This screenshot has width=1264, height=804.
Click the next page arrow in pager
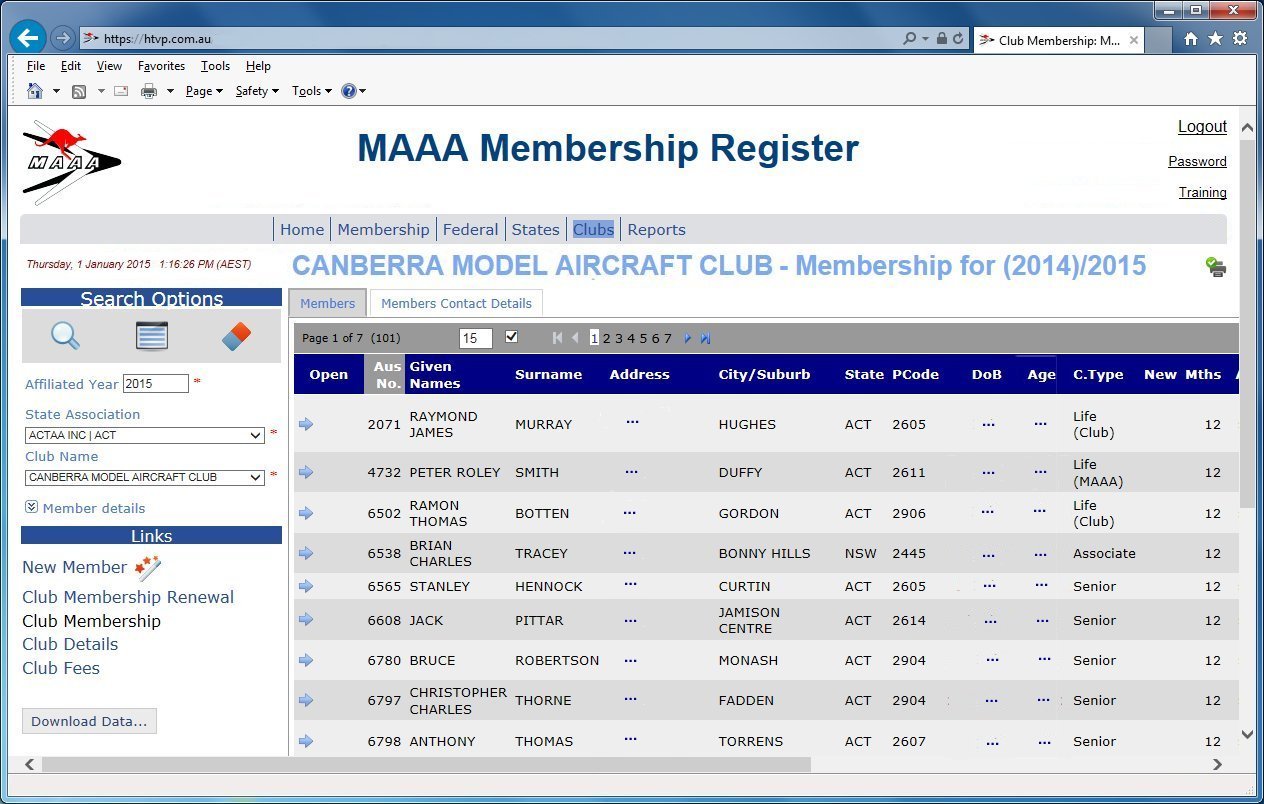click(x=688, y=338)
